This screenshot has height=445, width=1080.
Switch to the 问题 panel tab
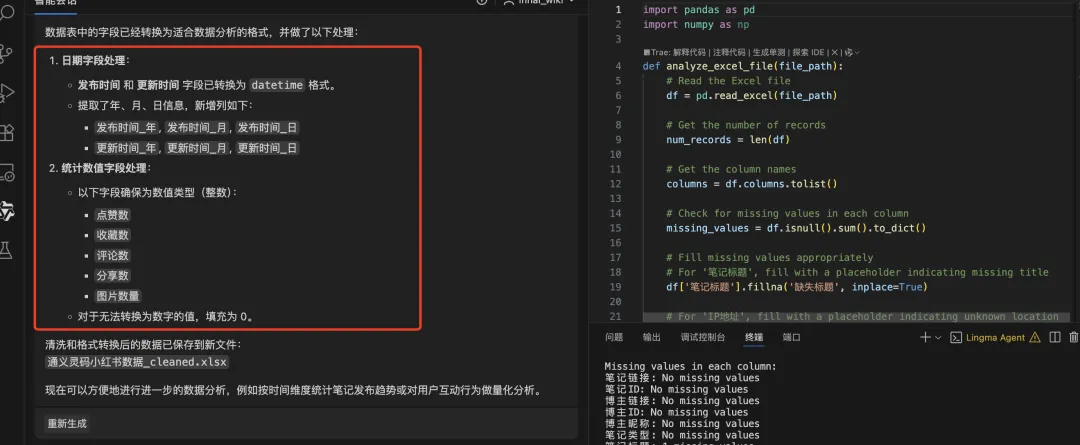click(x=614, y=338)
